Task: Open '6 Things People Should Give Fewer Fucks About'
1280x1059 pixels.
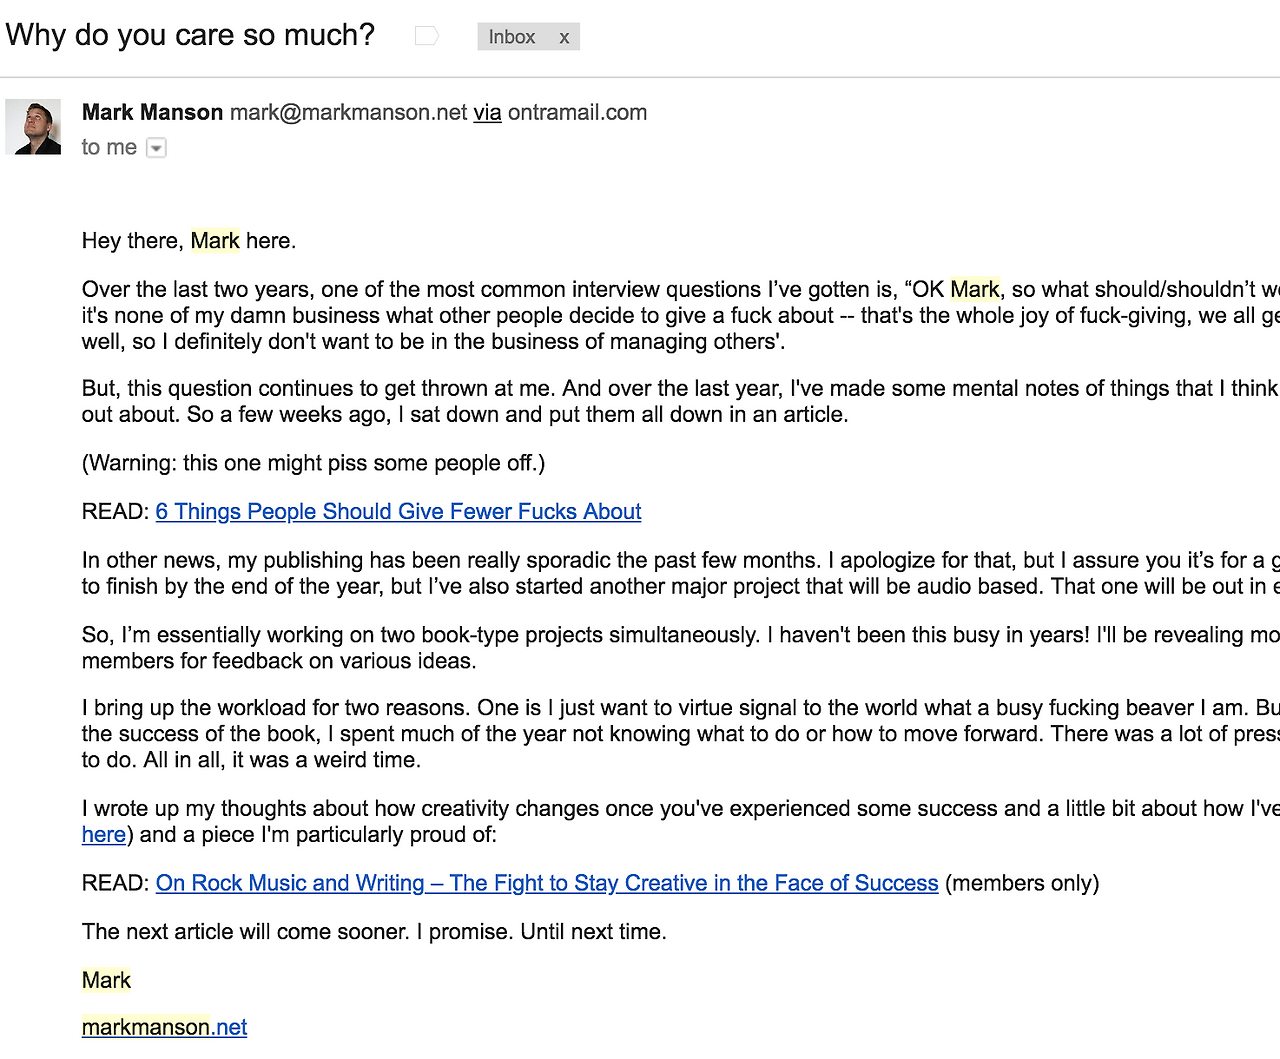Action: (398, 511)
